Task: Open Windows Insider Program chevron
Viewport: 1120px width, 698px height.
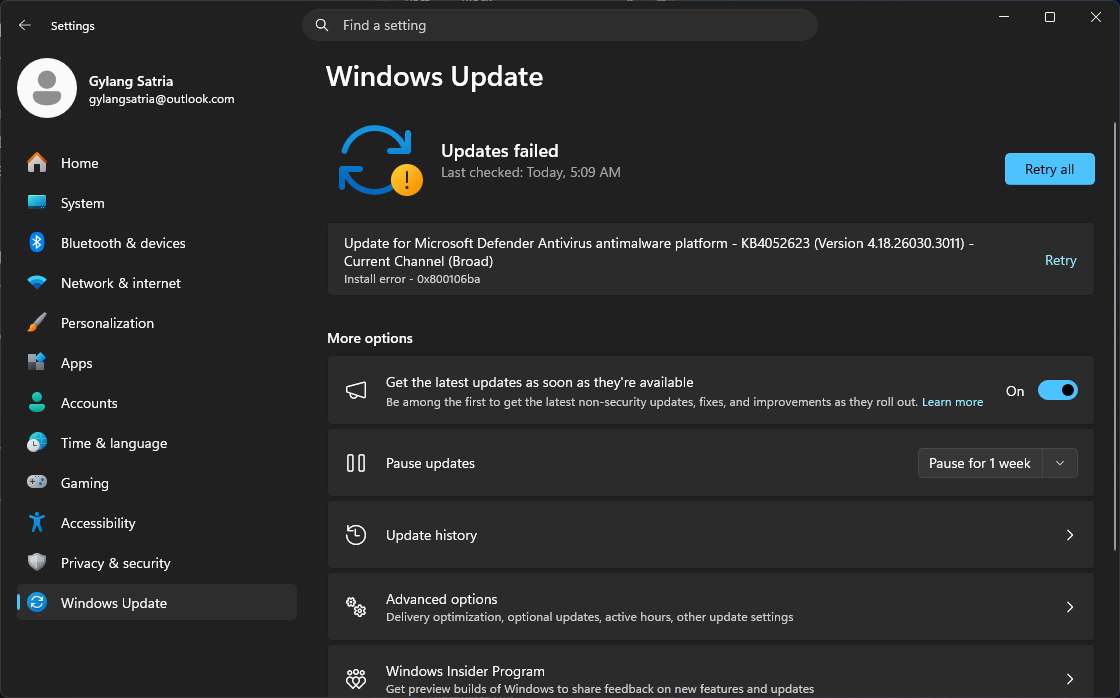Action: [1069, 679]
